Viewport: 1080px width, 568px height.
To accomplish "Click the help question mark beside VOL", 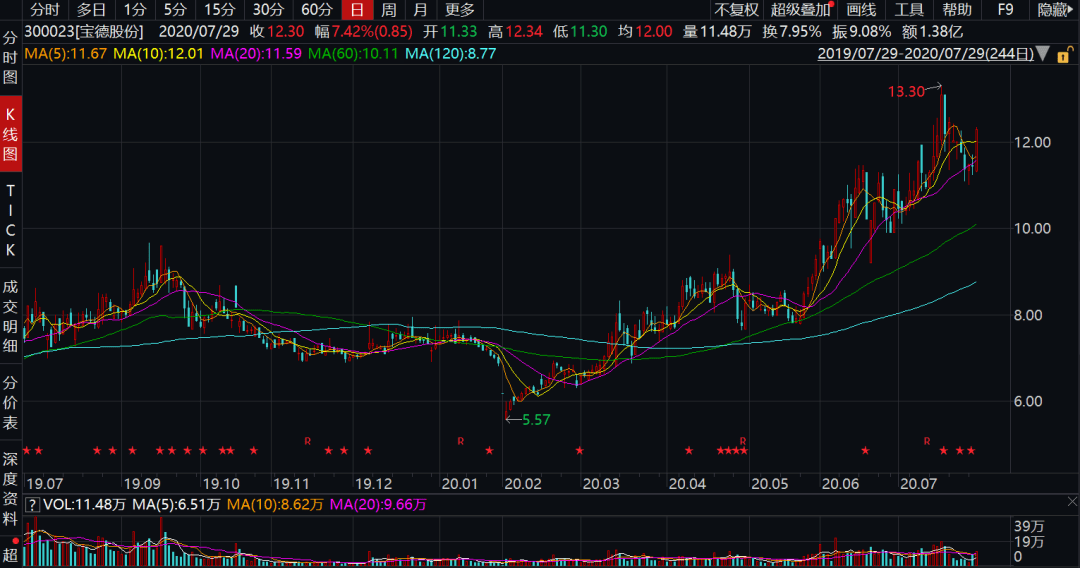I will (x=33, y=505).
